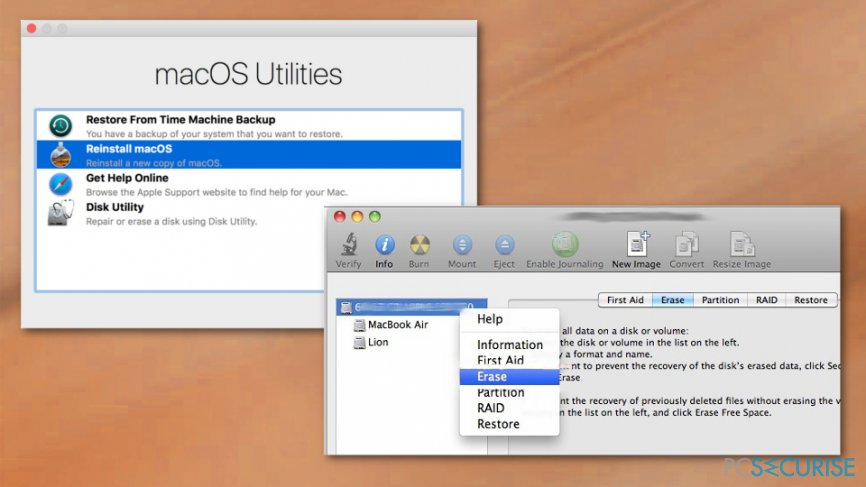Open the Info toolbar icon

tap(384, 244)
